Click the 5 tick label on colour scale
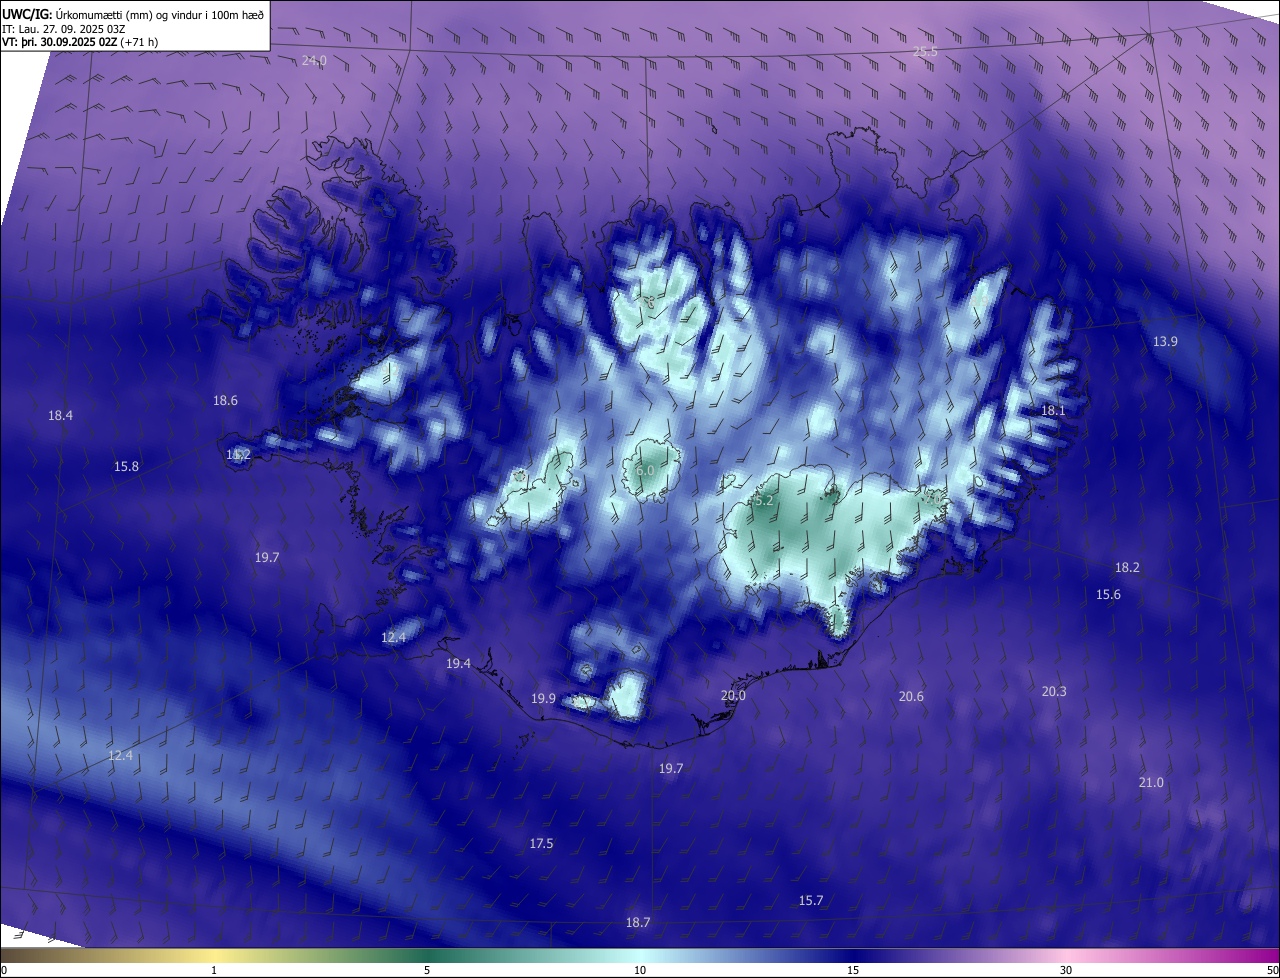The image size is (1280, 978). coord(427,971)
